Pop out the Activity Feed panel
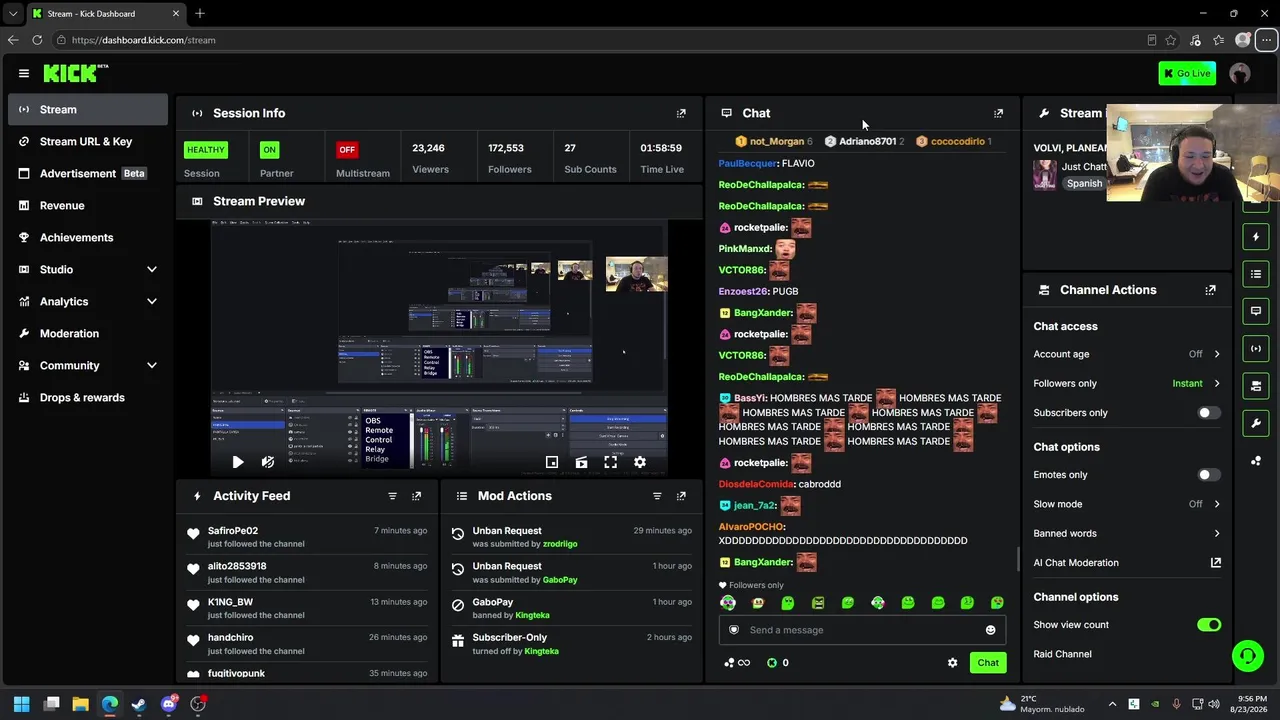The image size is (1280, 720). click(x=416, y=496)
